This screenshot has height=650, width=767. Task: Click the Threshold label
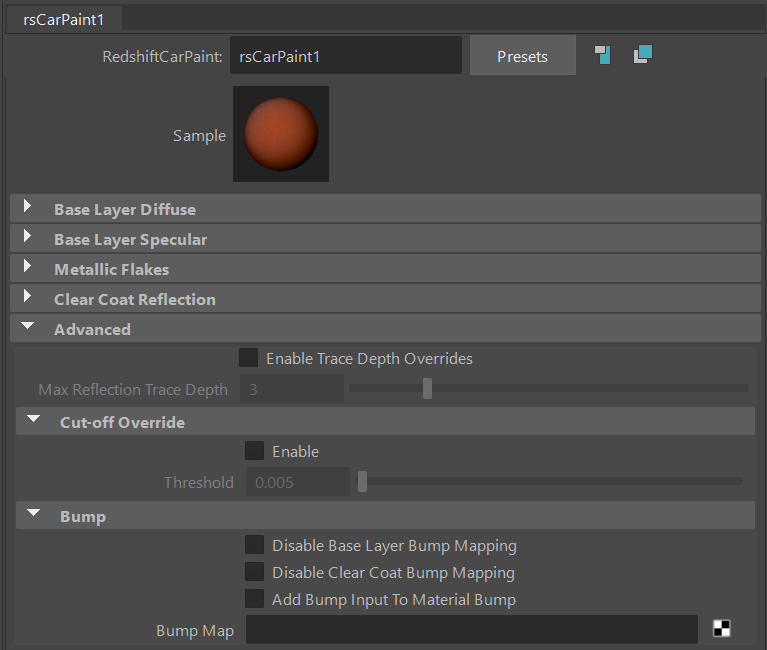pyautogui.click(x=199, y=482)
